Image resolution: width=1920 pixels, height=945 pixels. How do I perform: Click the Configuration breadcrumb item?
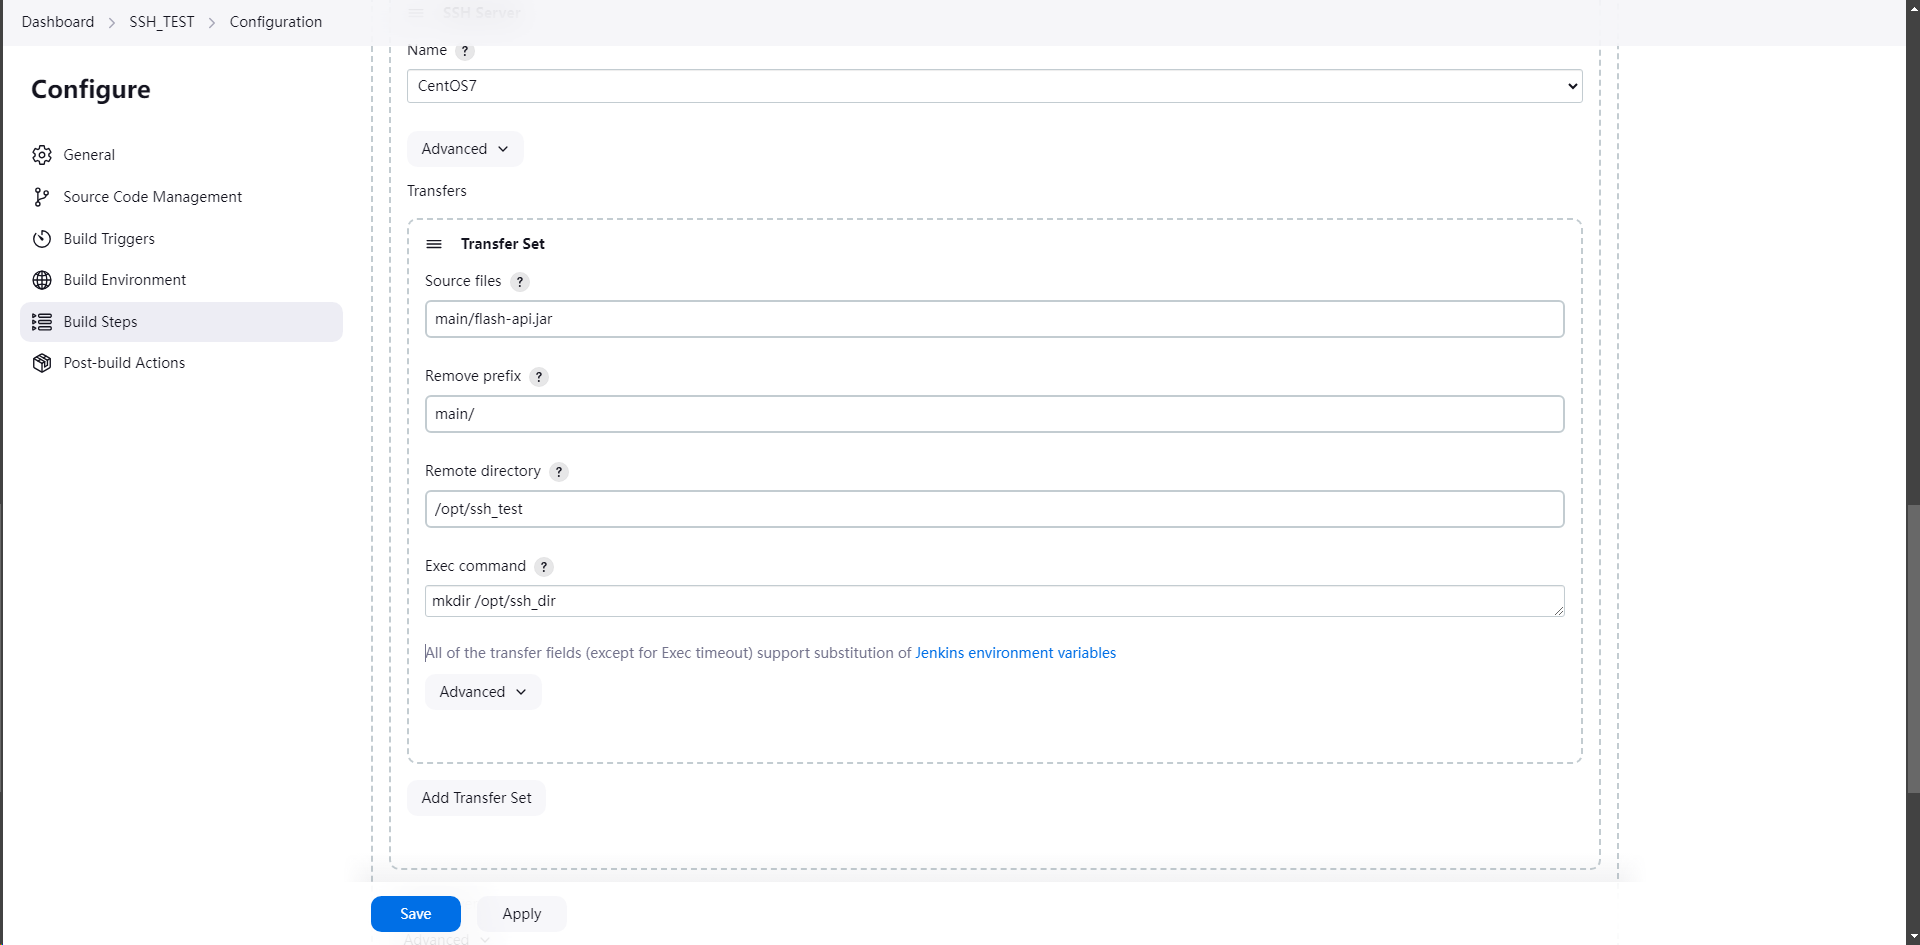[x=276, y=22]
